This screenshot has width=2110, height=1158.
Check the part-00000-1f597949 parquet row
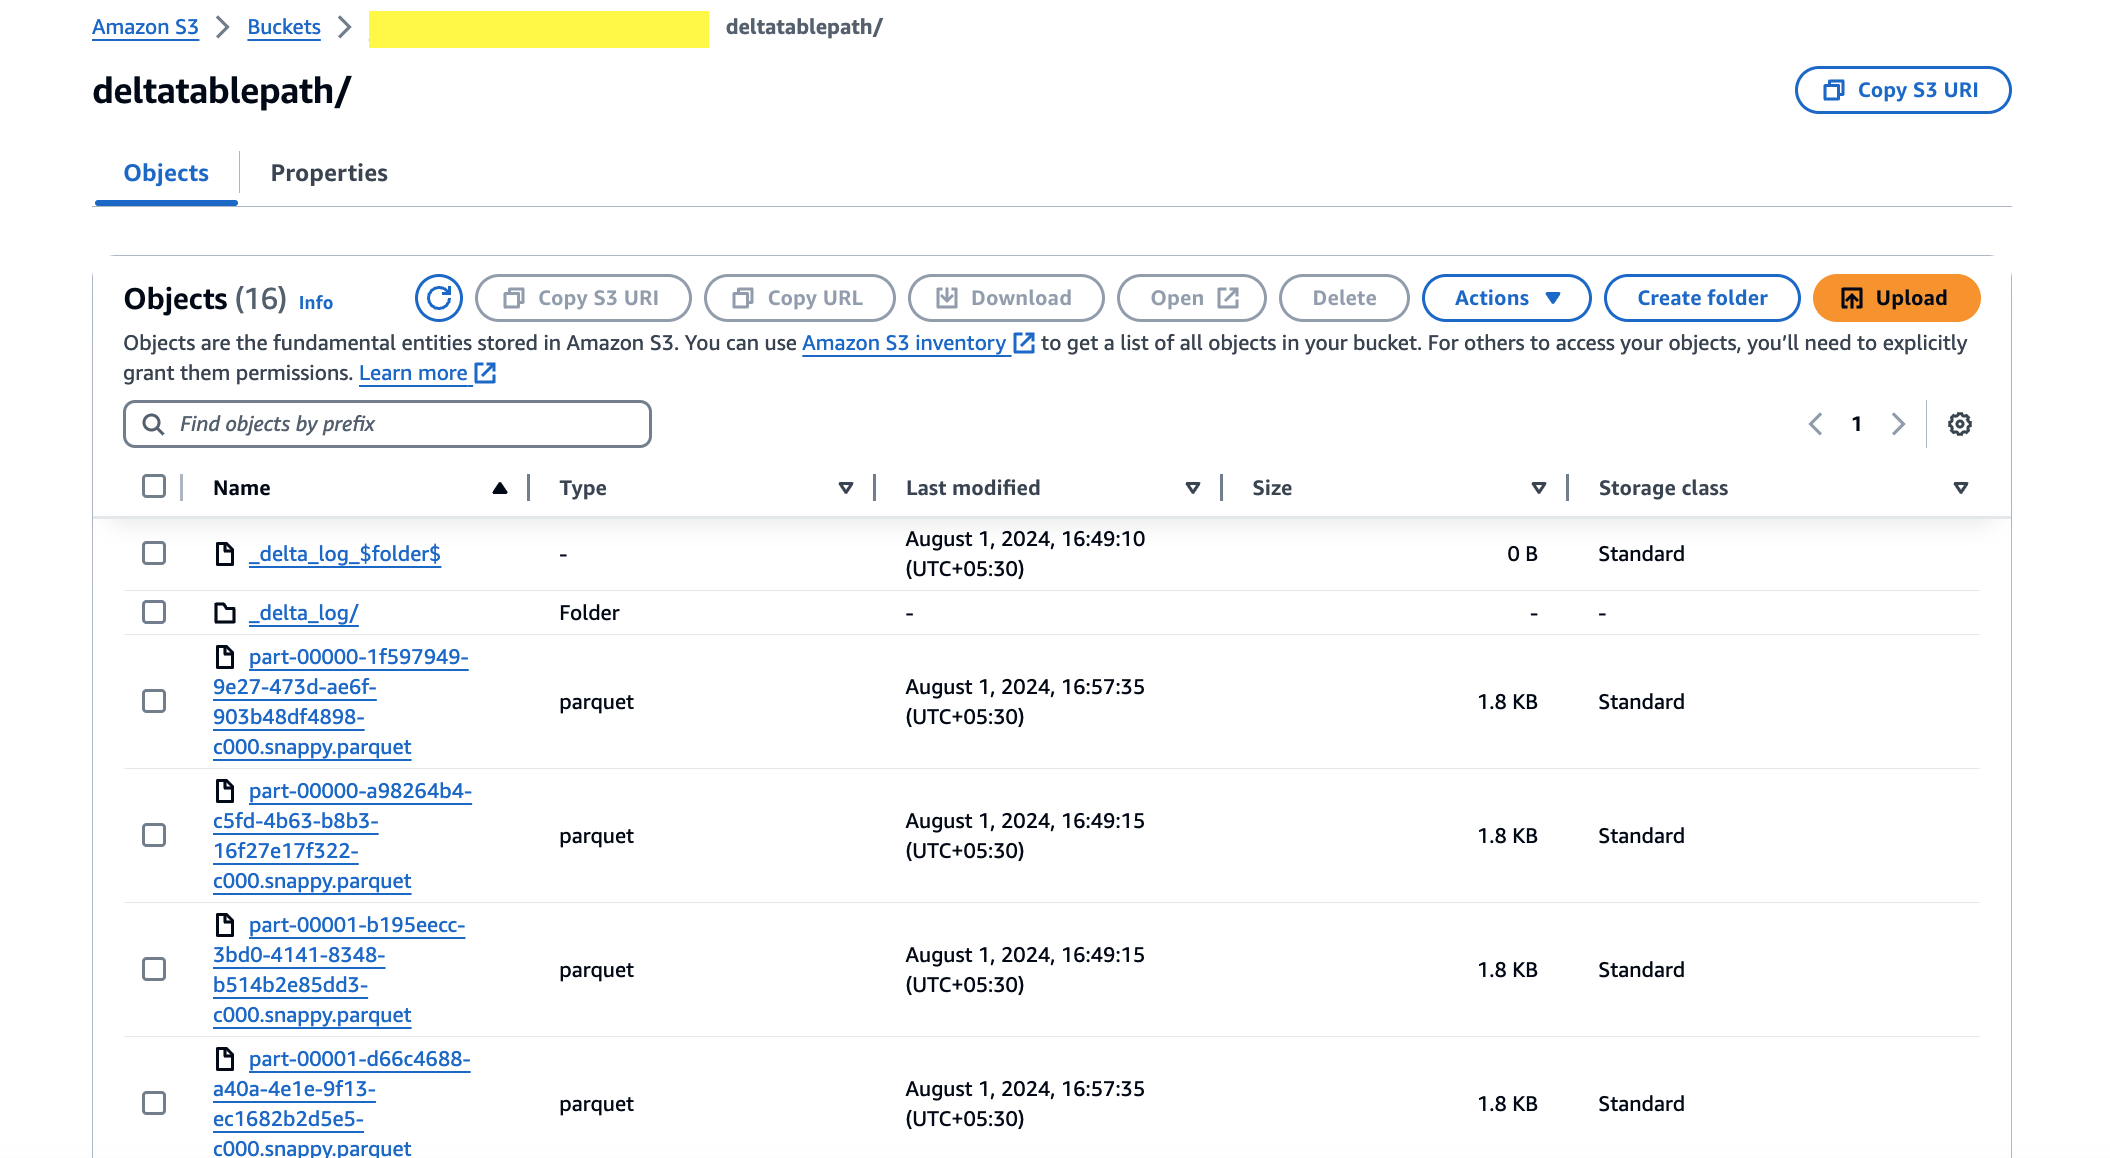click(154, 701)
